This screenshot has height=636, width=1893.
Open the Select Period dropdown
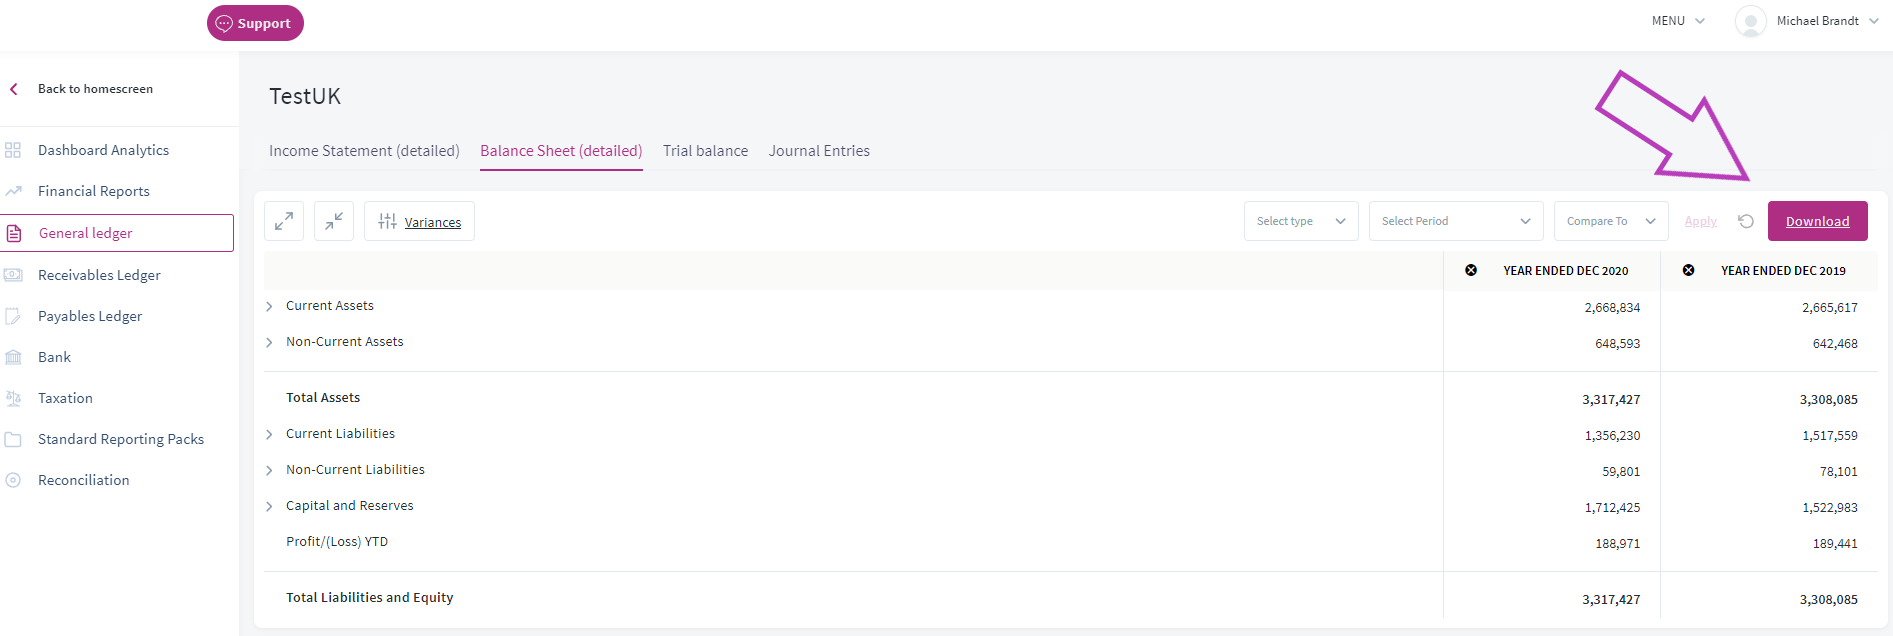[1456, 221]
